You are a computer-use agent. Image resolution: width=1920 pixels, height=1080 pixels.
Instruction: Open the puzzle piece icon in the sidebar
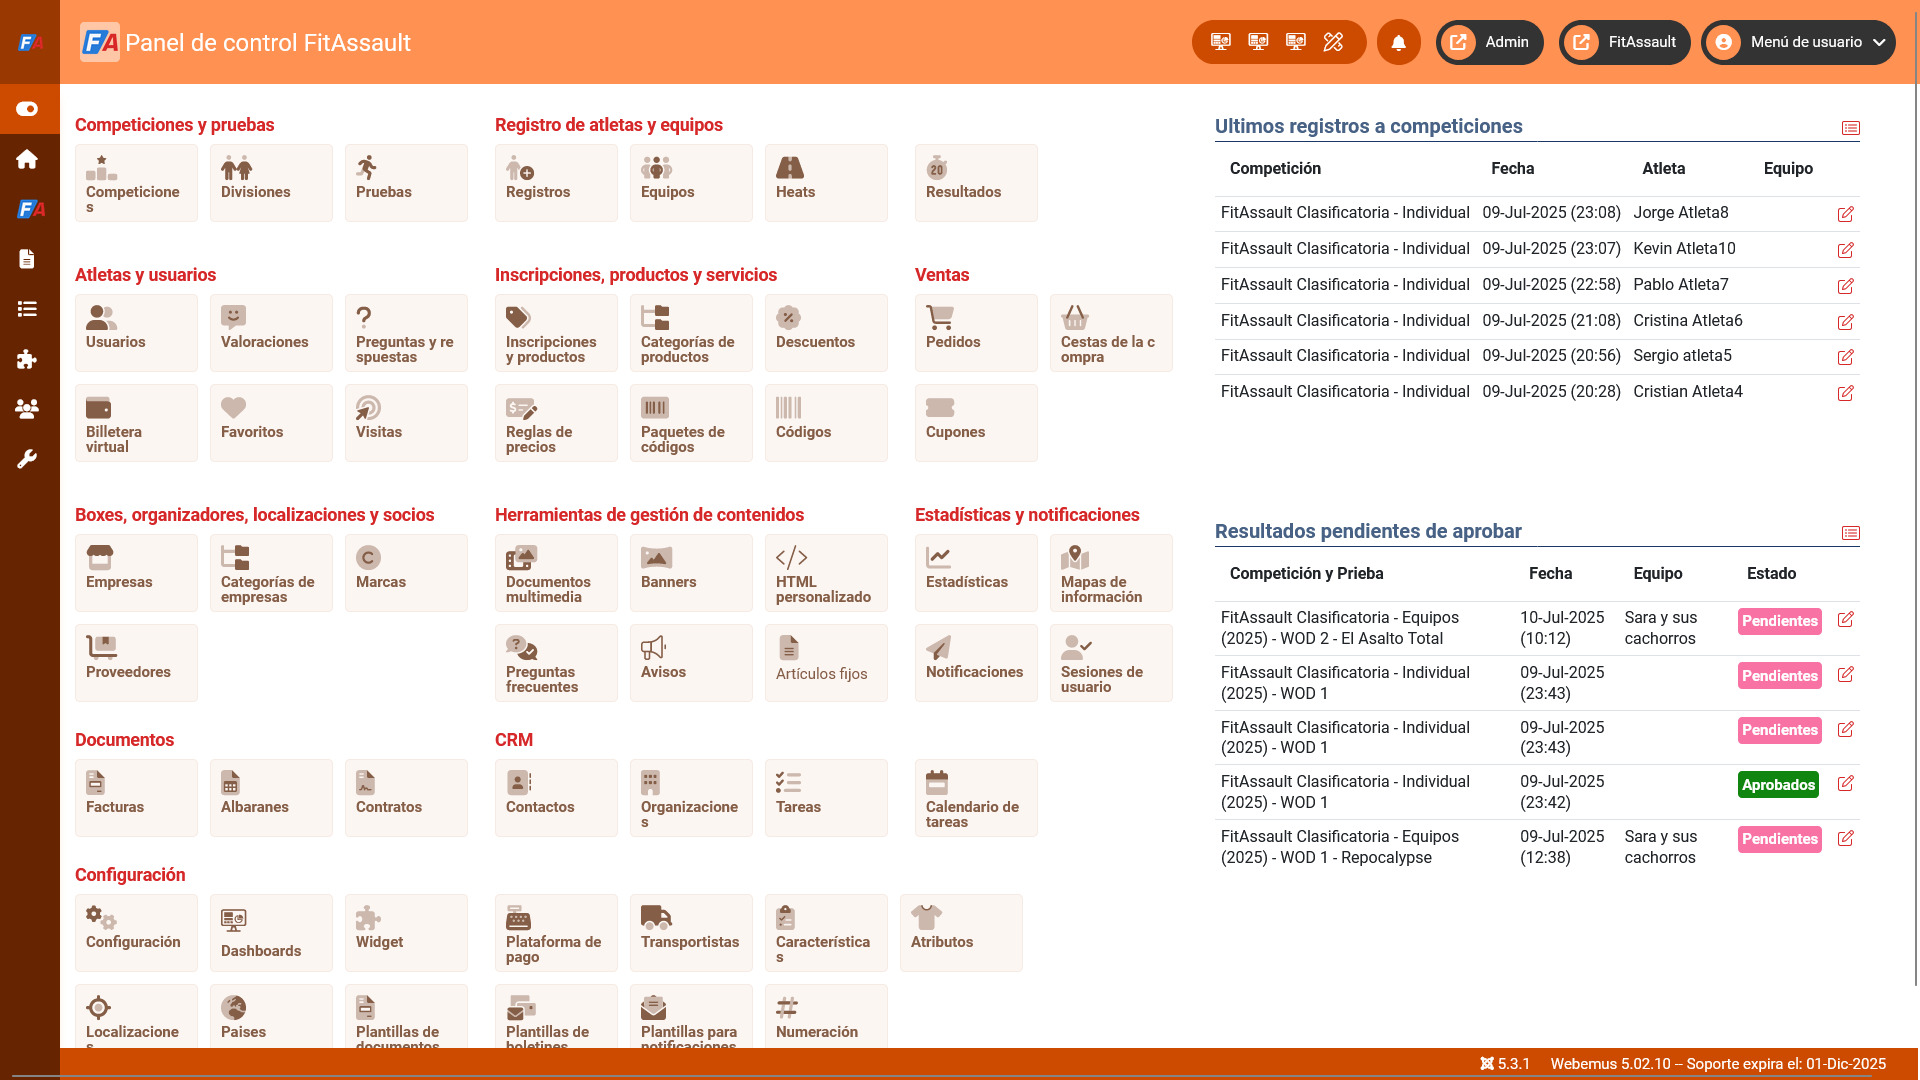tap(27, 359)
